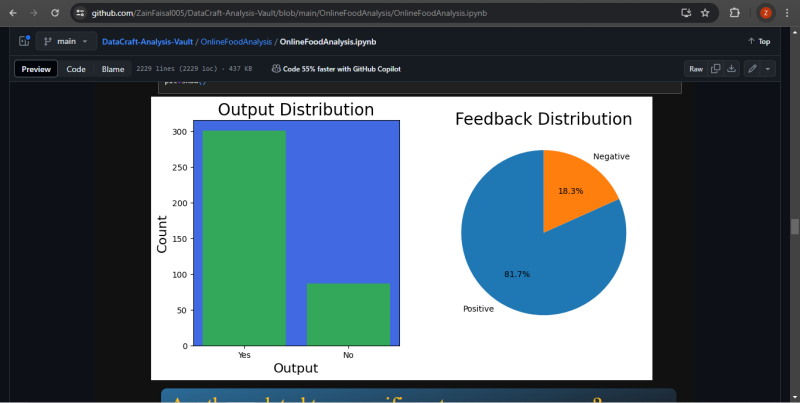
Task: Open the browser extensions puzzle icon
Action: (735, 13)
